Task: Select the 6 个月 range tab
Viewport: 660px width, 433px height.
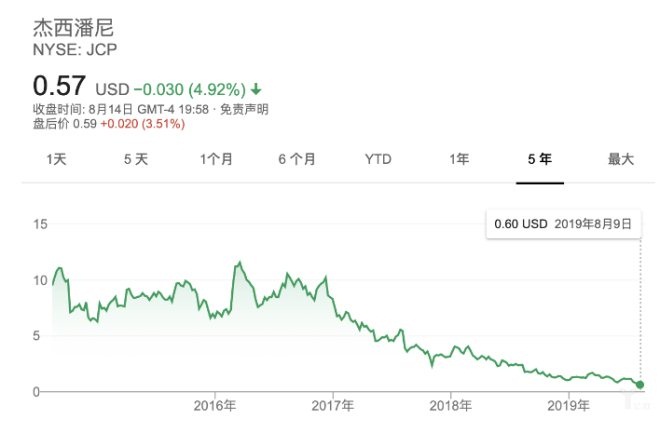Action: click(297, 159)
